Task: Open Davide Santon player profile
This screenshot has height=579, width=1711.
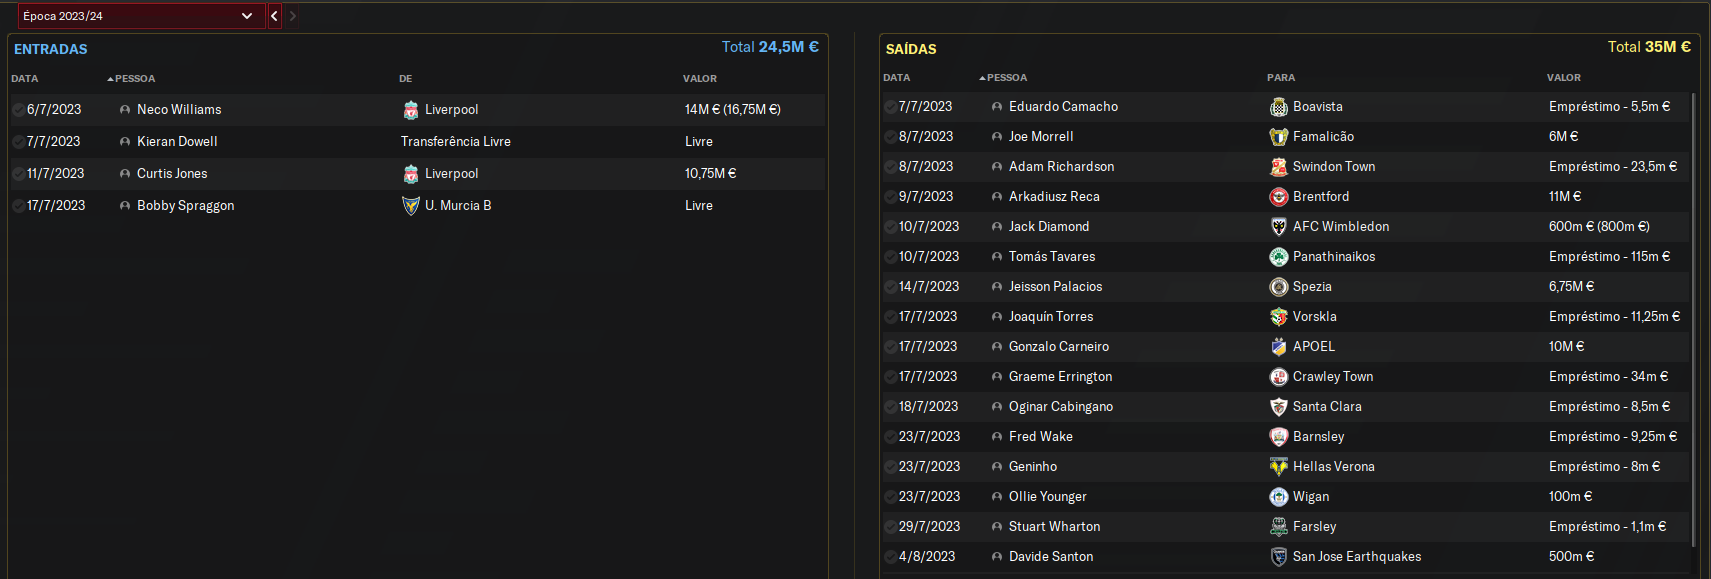Action: tap(1051, 557)
